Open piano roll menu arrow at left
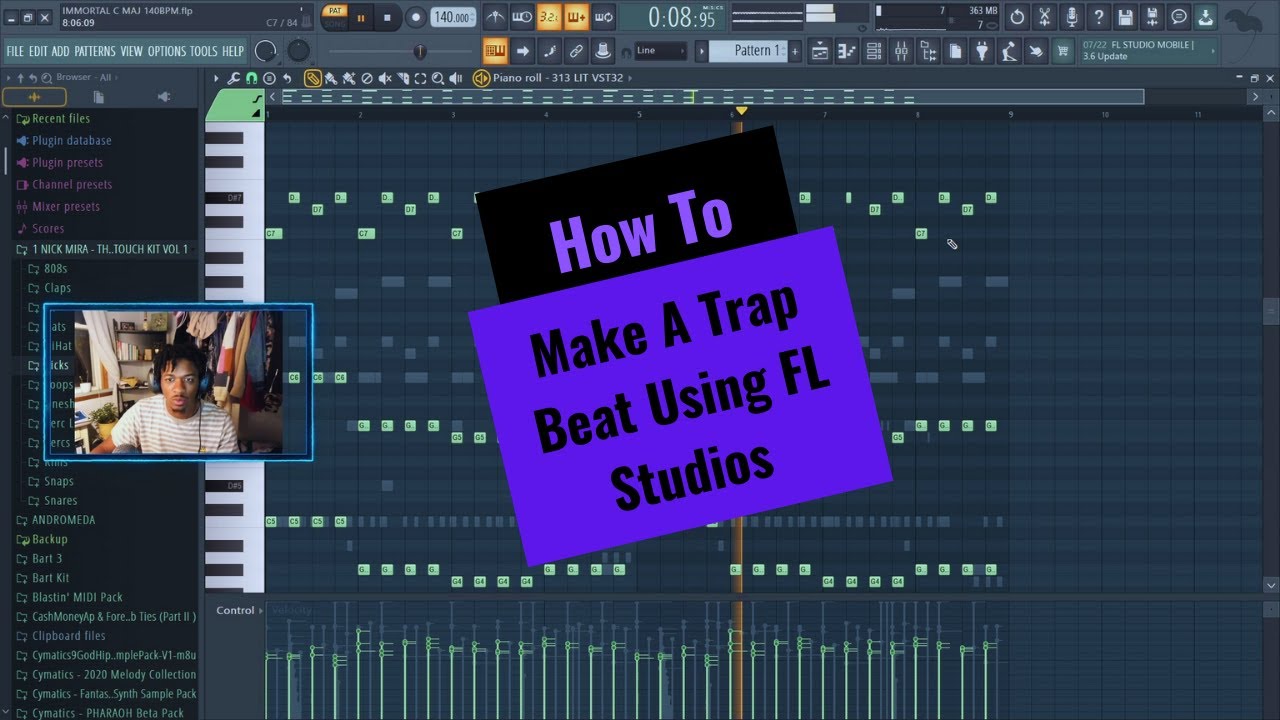Image resolution: width=1280 pixels, height=720 pixels. [x=216, y=78]
